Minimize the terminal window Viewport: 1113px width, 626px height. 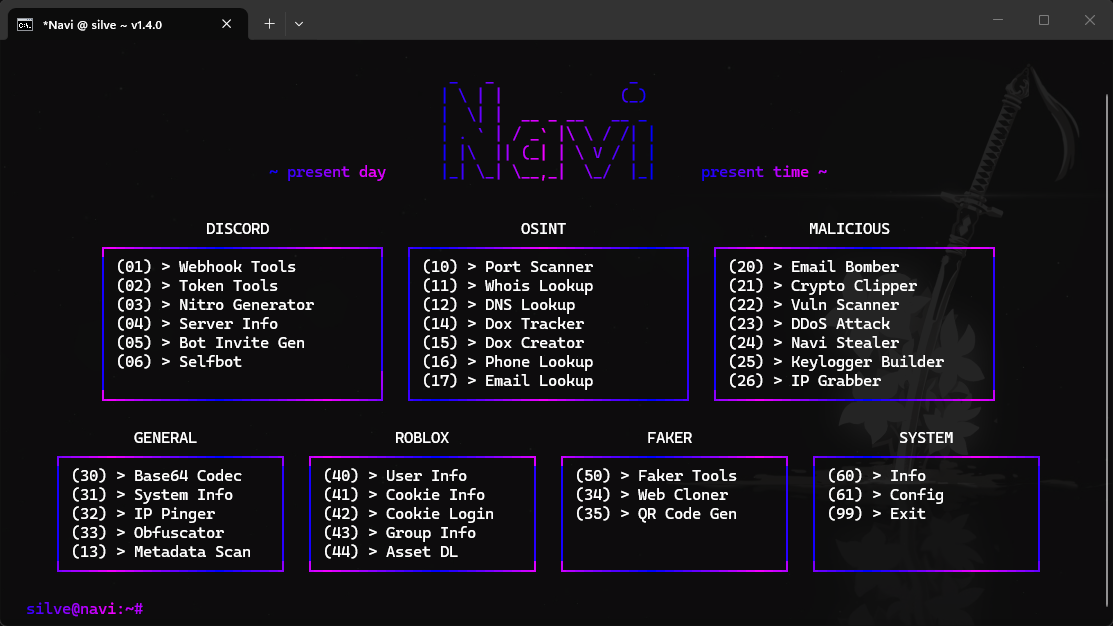point(998,20)
